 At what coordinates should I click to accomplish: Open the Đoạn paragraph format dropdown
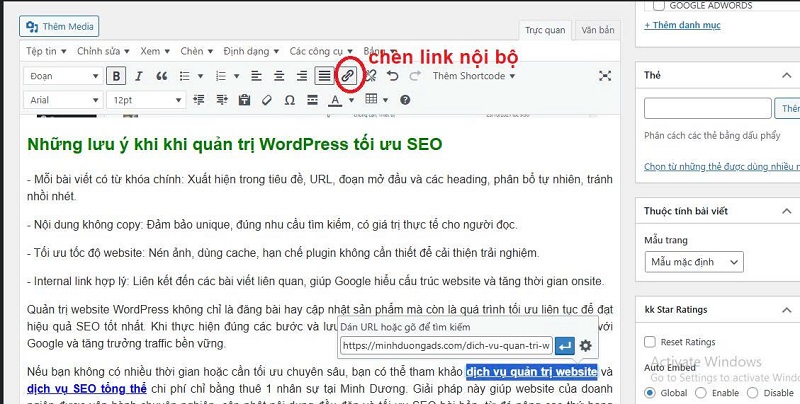[x=64, y=76]
